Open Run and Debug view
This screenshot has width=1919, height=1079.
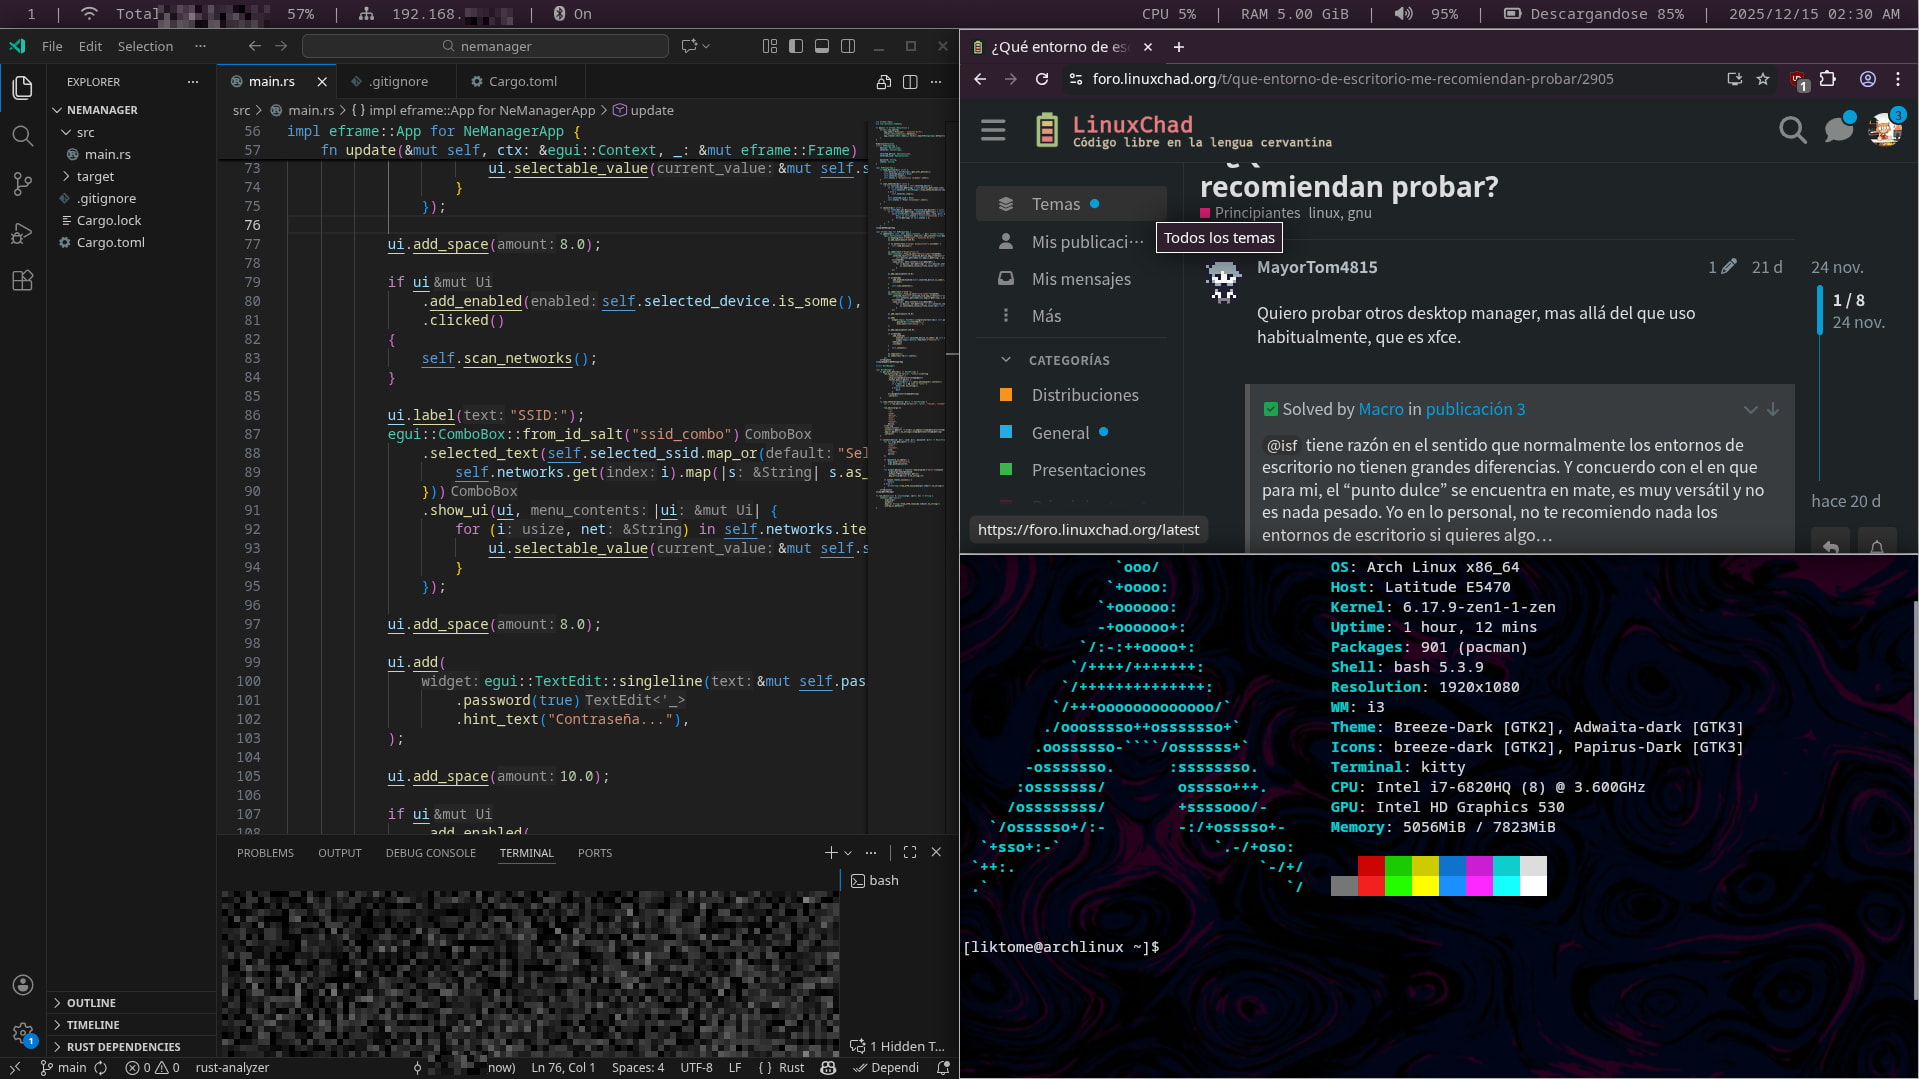22,233
